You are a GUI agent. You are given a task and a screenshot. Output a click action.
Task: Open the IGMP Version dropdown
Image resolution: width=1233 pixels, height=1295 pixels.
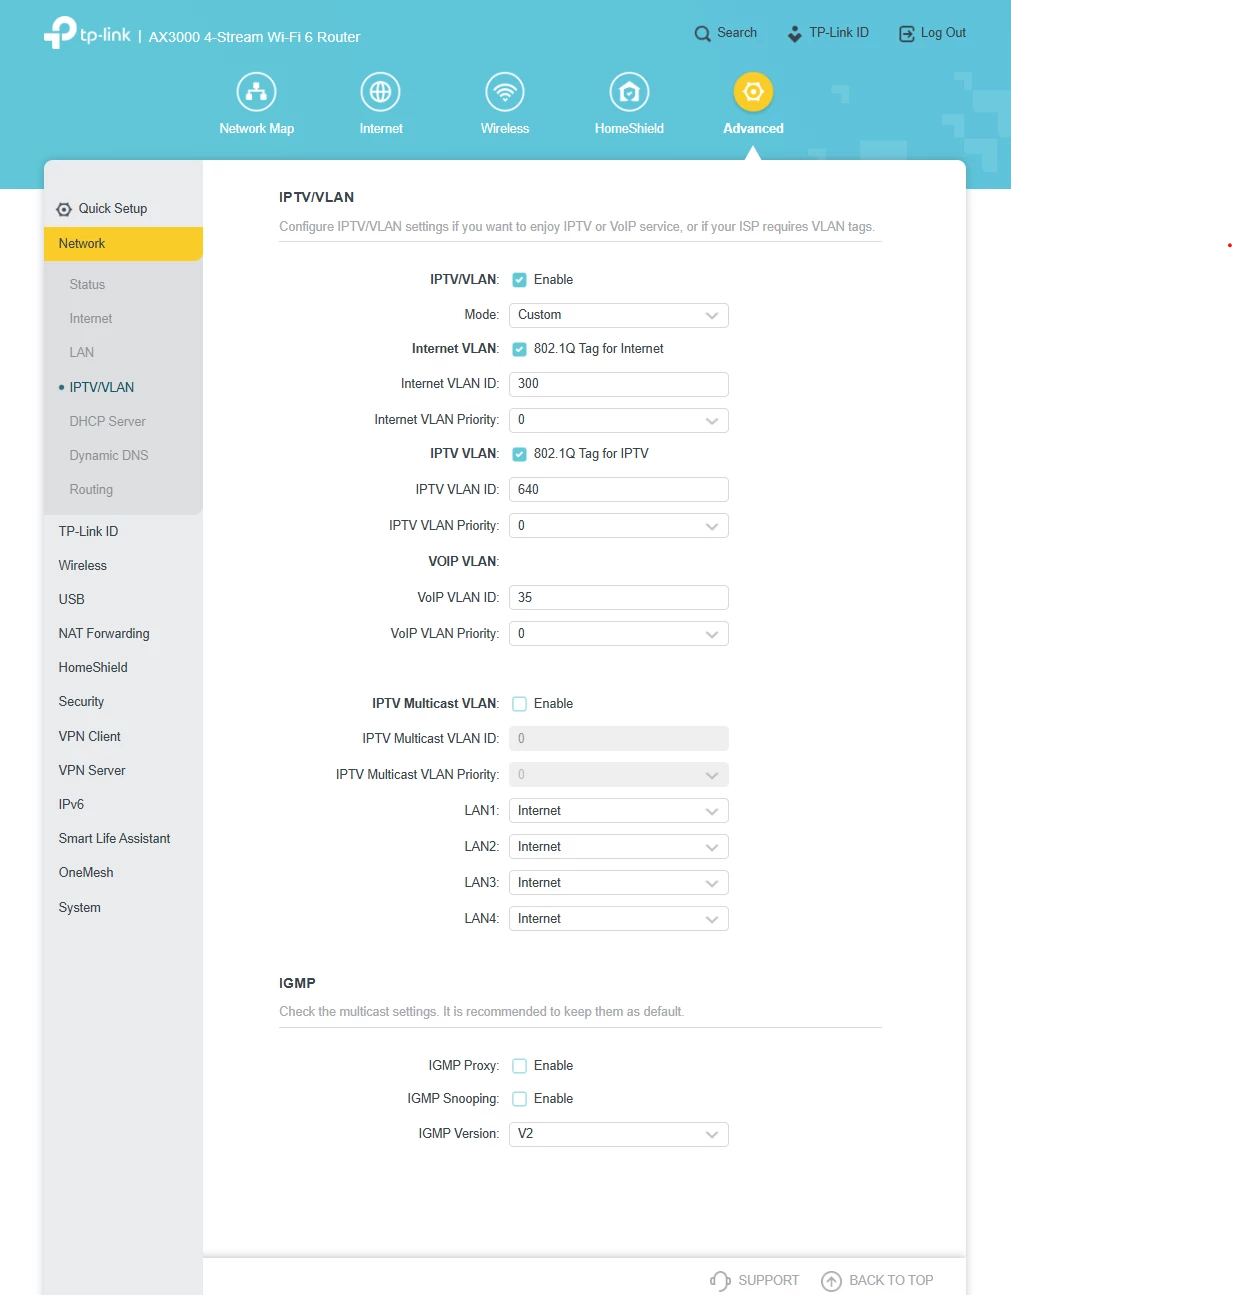click(x=619, y=1134)
